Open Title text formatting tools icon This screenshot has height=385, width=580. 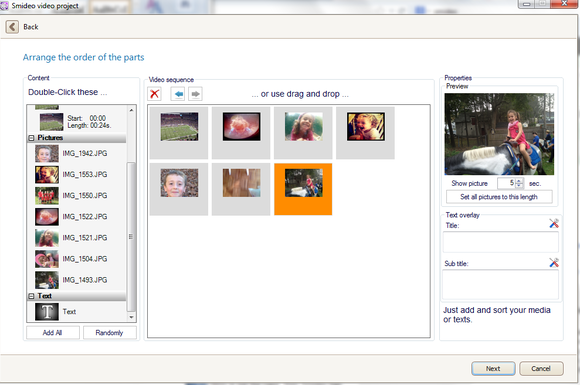tap(554, 223)
